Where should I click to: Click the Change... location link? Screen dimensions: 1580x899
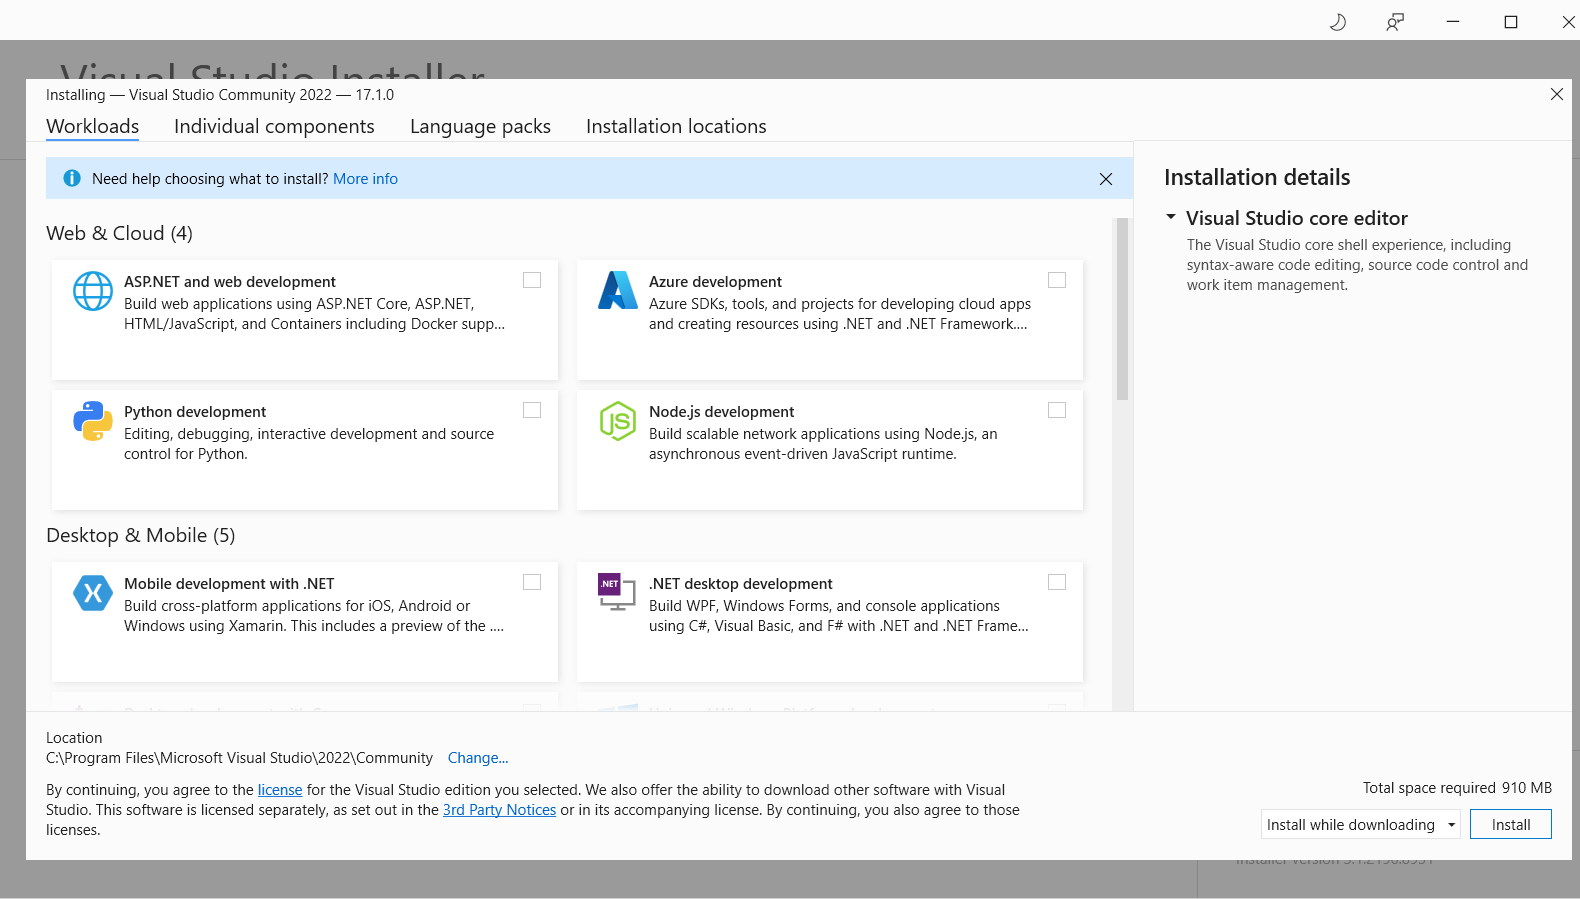(478, 758)
